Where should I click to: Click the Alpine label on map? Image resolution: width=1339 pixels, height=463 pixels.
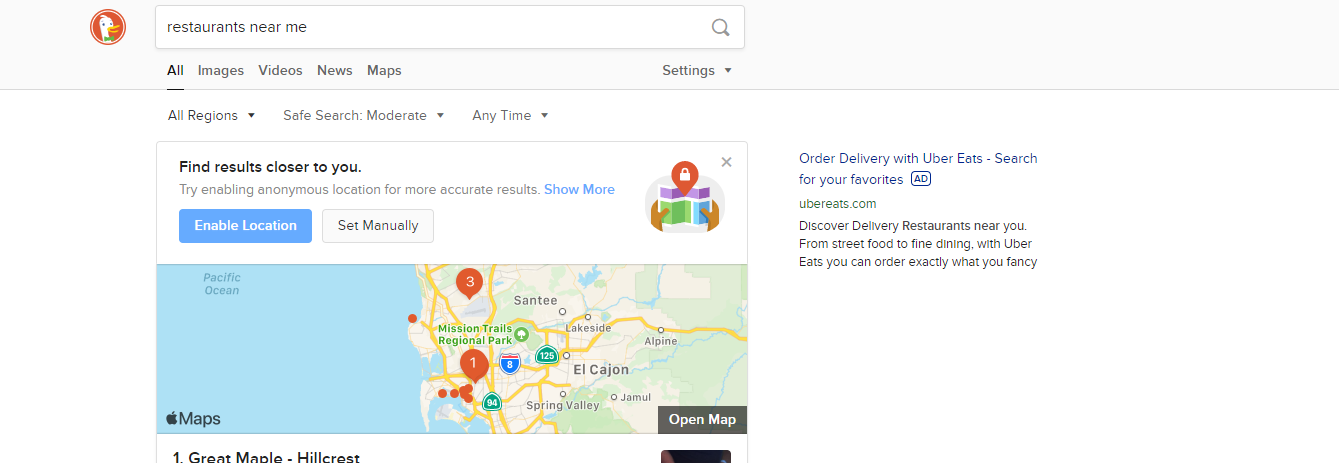[661, 341]
